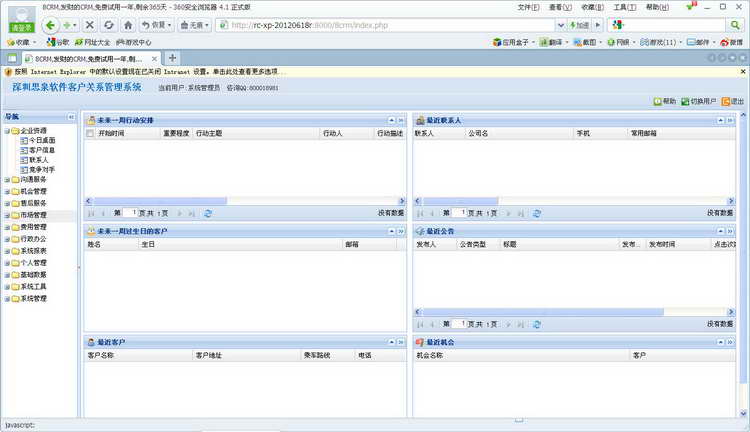The height and width of the screenshot is (432, 750).
Task: Click page number field in 未来一周行动安排 pager
Action: point(130,213)
